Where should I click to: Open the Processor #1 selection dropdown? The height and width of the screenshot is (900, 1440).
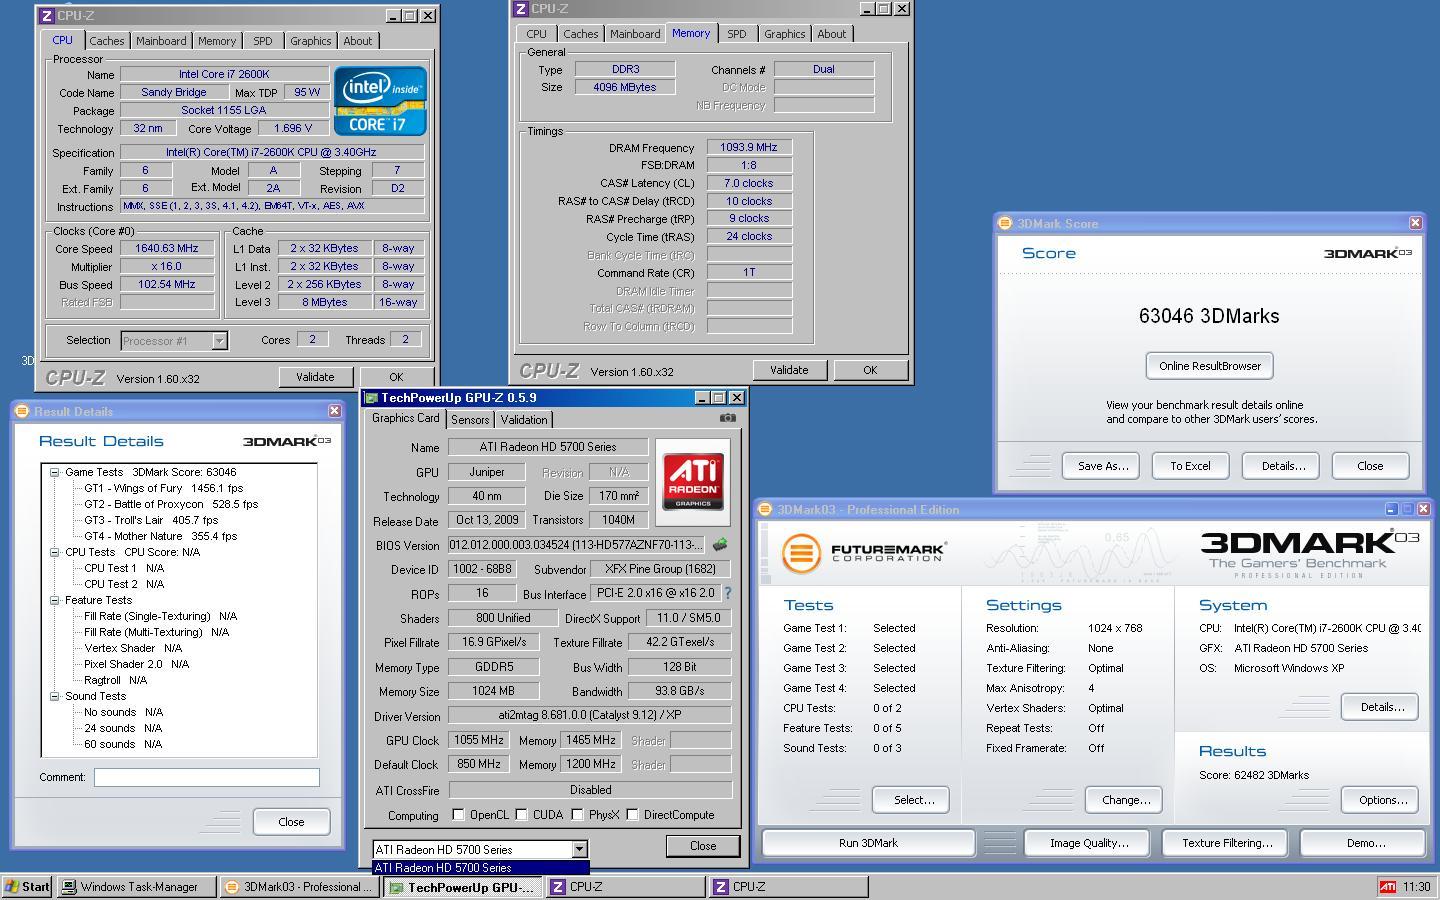pyautogui.click(x=219, y=341)
